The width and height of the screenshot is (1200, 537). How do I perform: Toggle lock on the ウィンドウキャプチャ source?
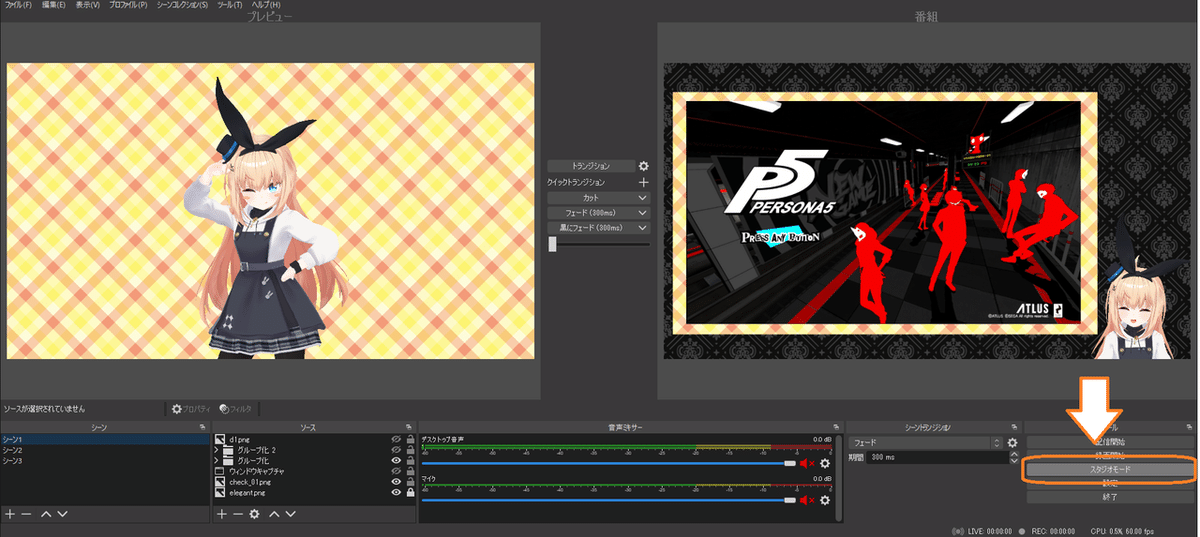pos(410,471)
